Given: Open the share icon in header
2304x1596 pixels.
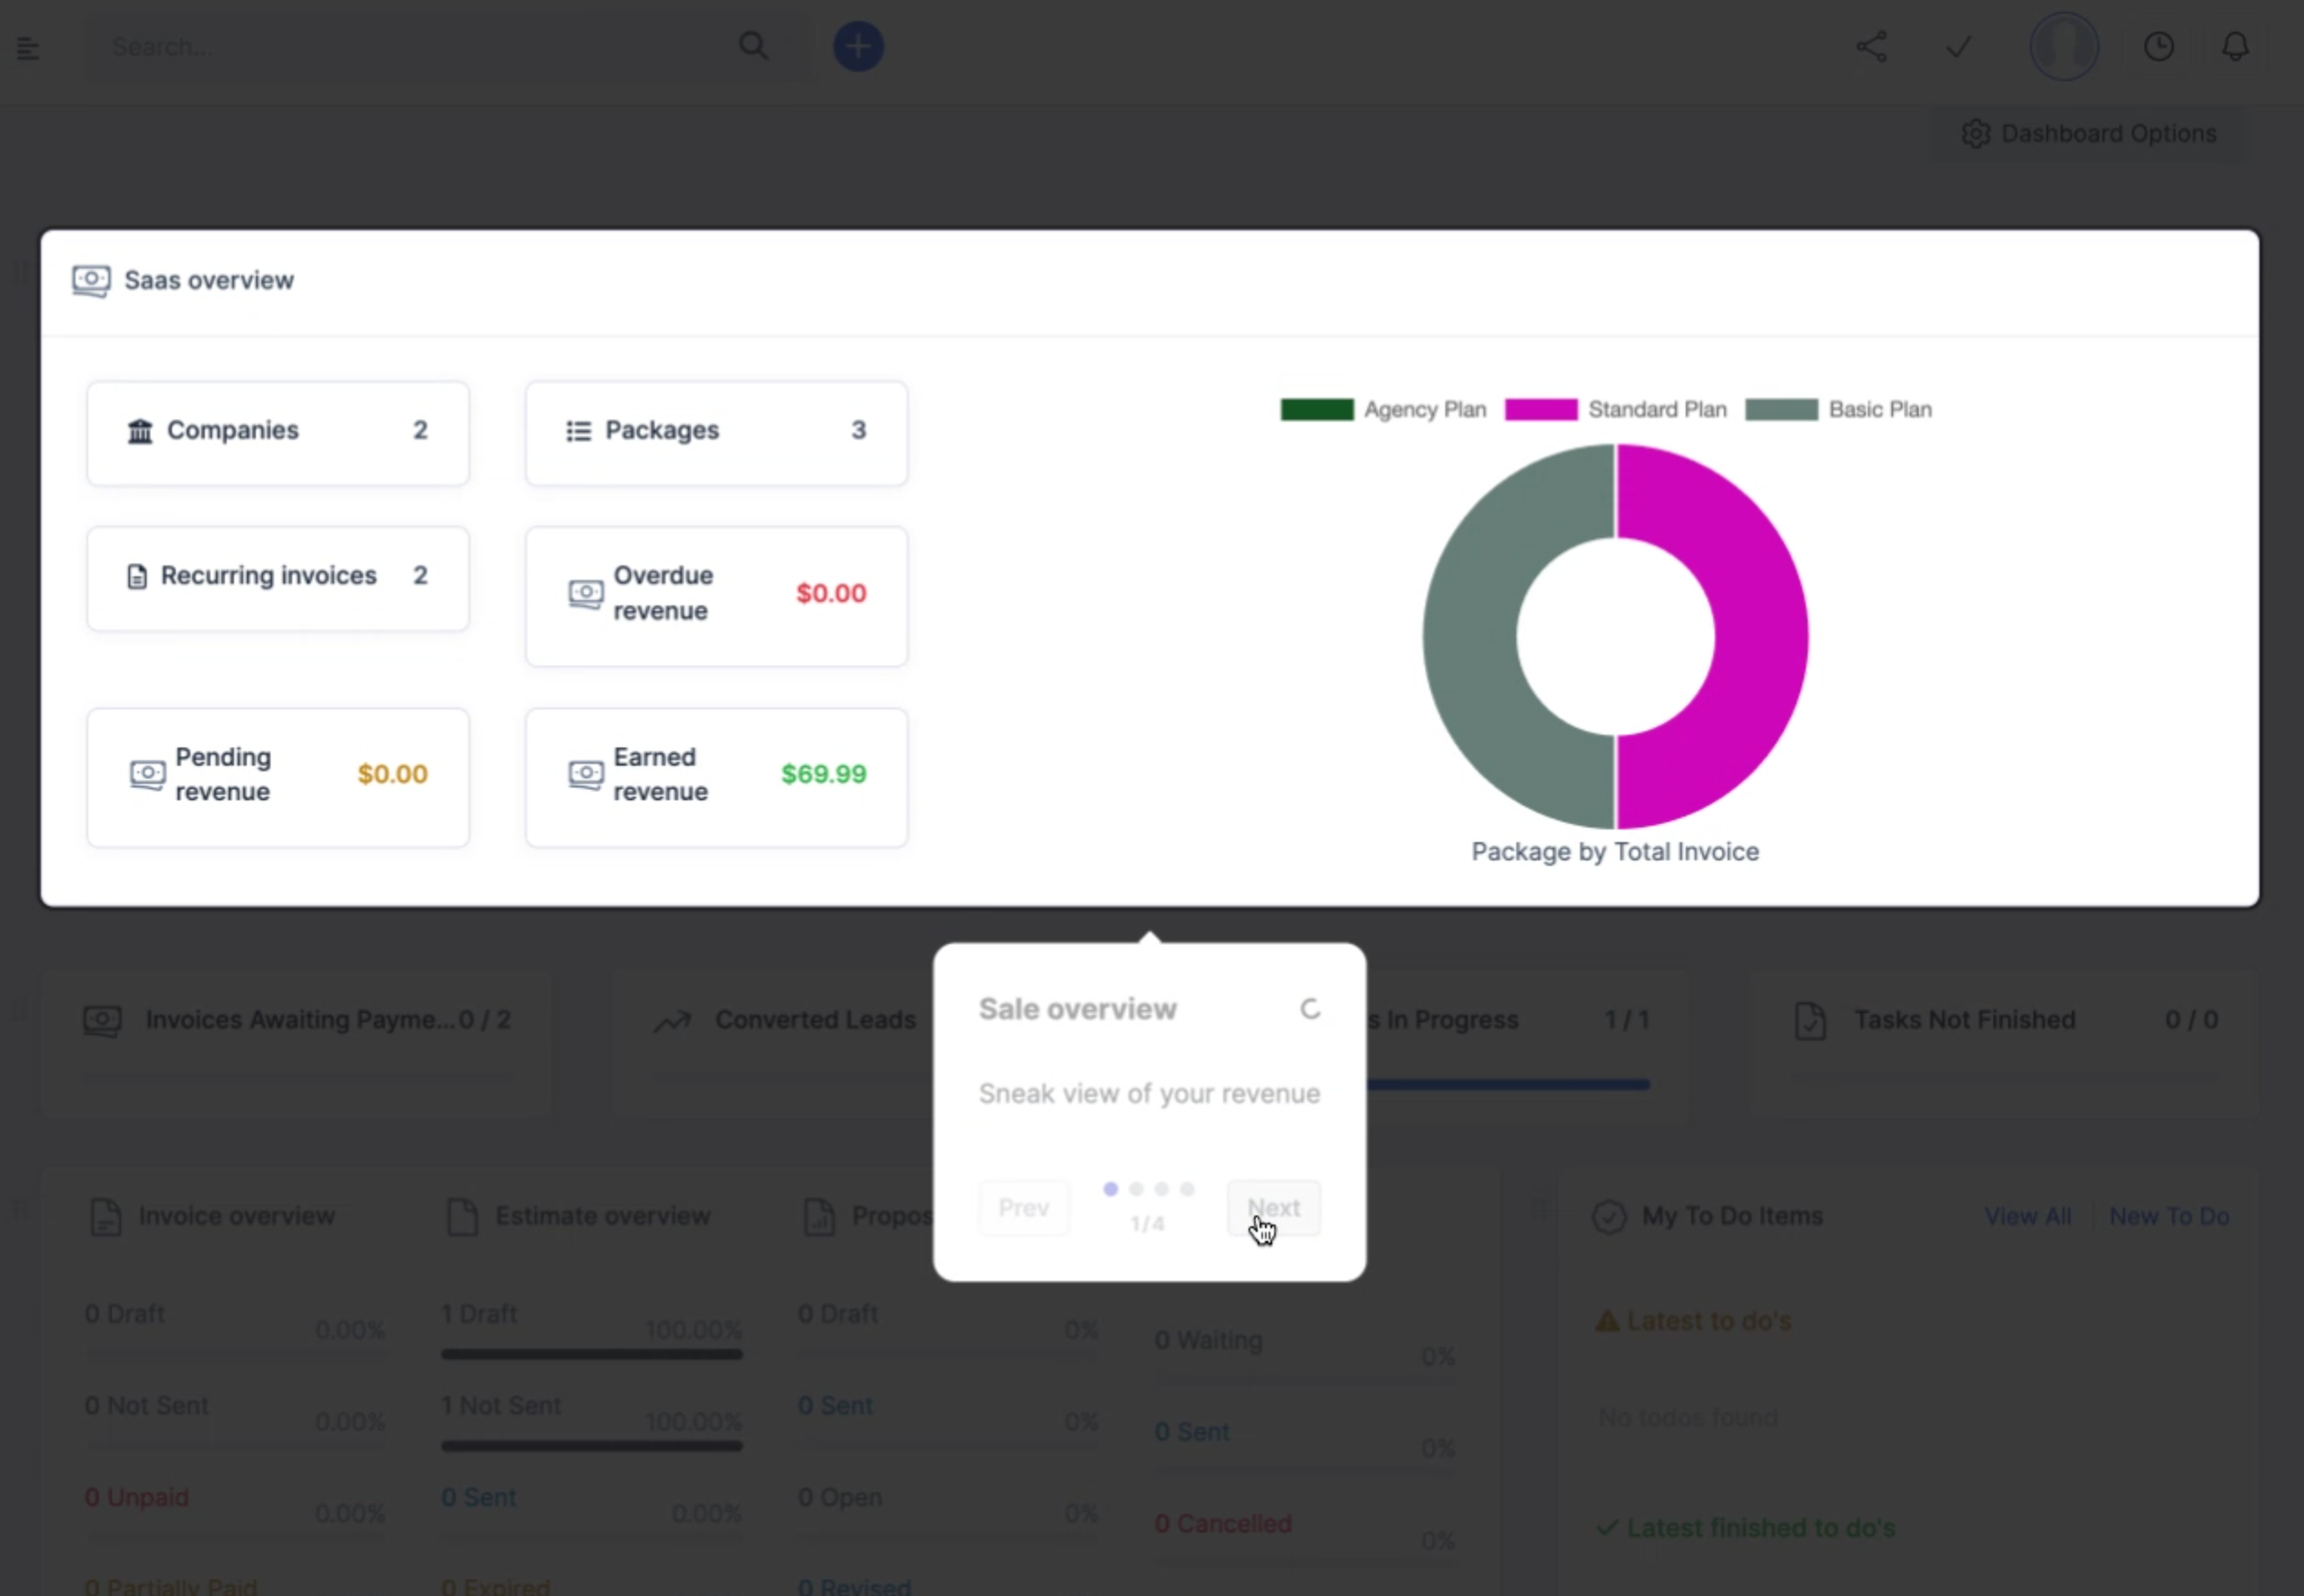Looking at the screenshot, I should 1871,46.
